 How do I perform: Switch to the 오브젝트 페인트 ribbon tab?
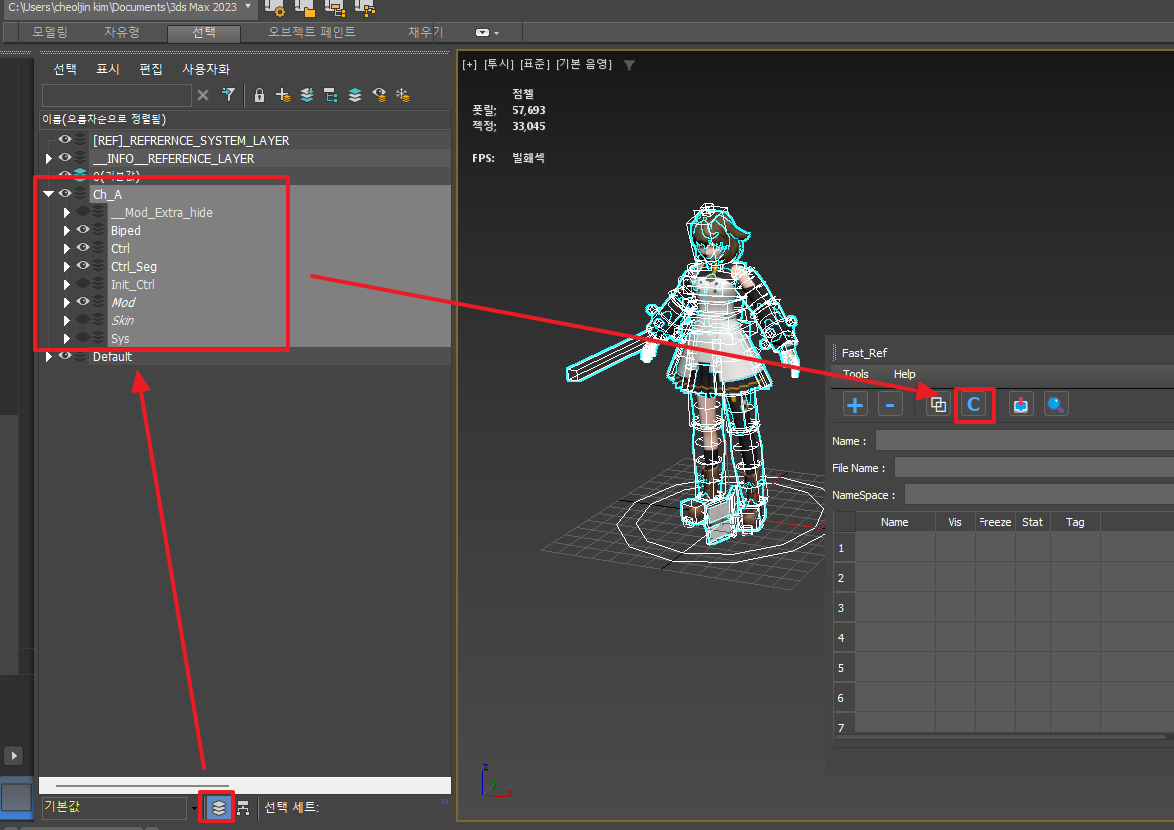[x=311, y=32]
